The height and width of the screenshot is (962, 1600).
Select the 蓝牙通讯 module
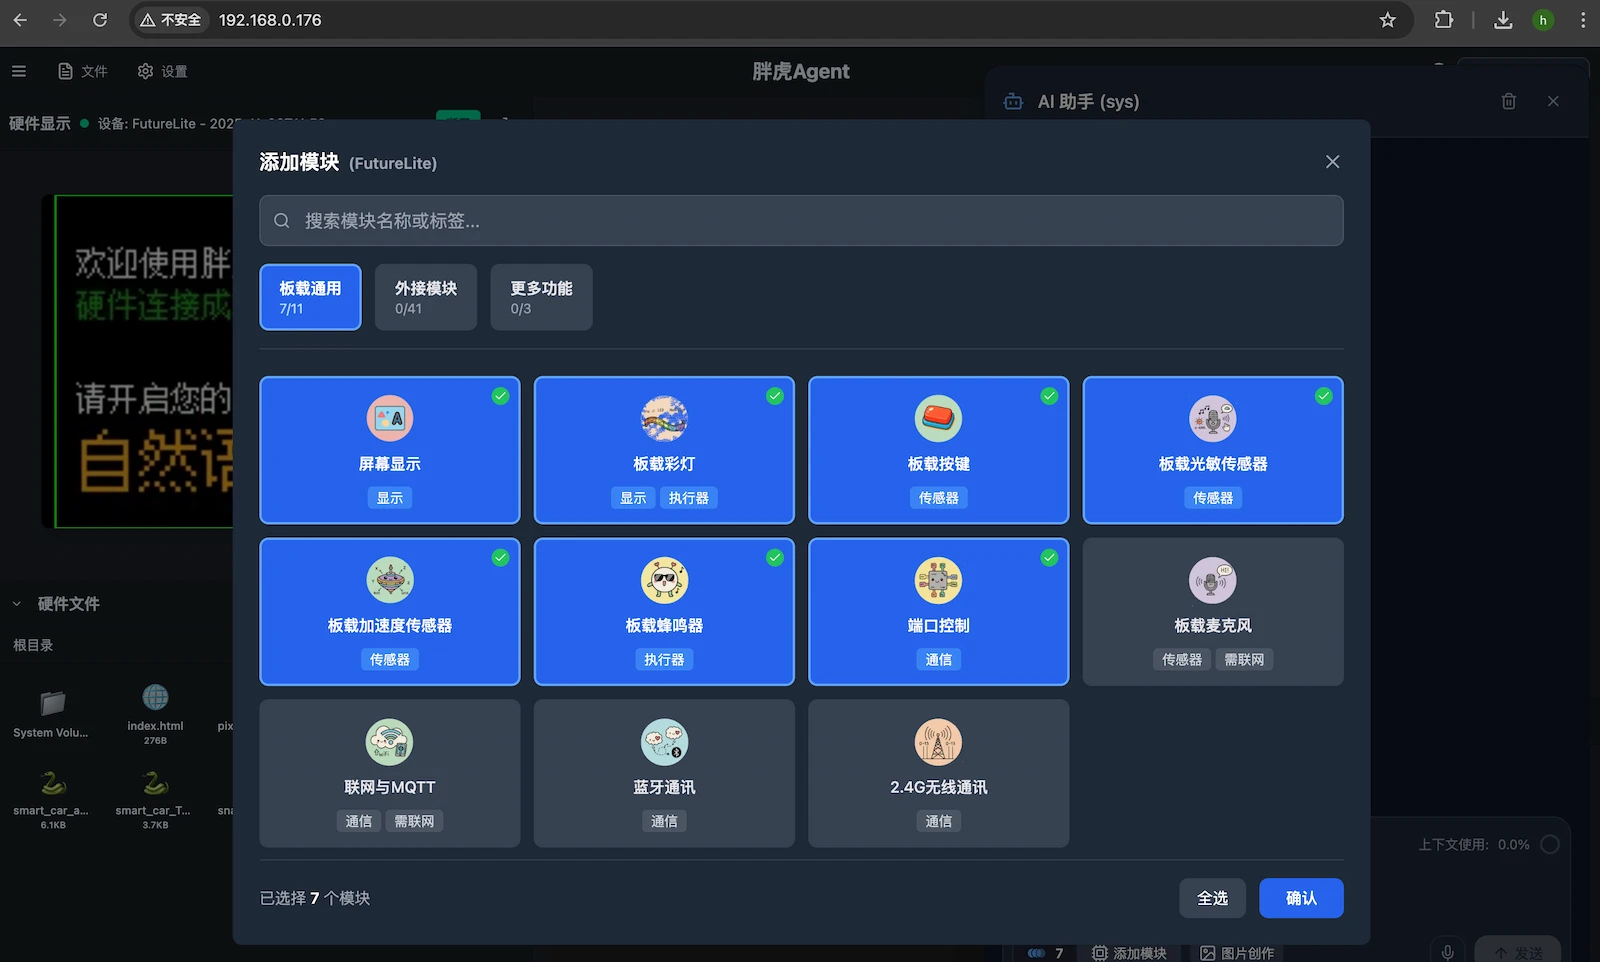pyautogui.click(x=663, y=774)
